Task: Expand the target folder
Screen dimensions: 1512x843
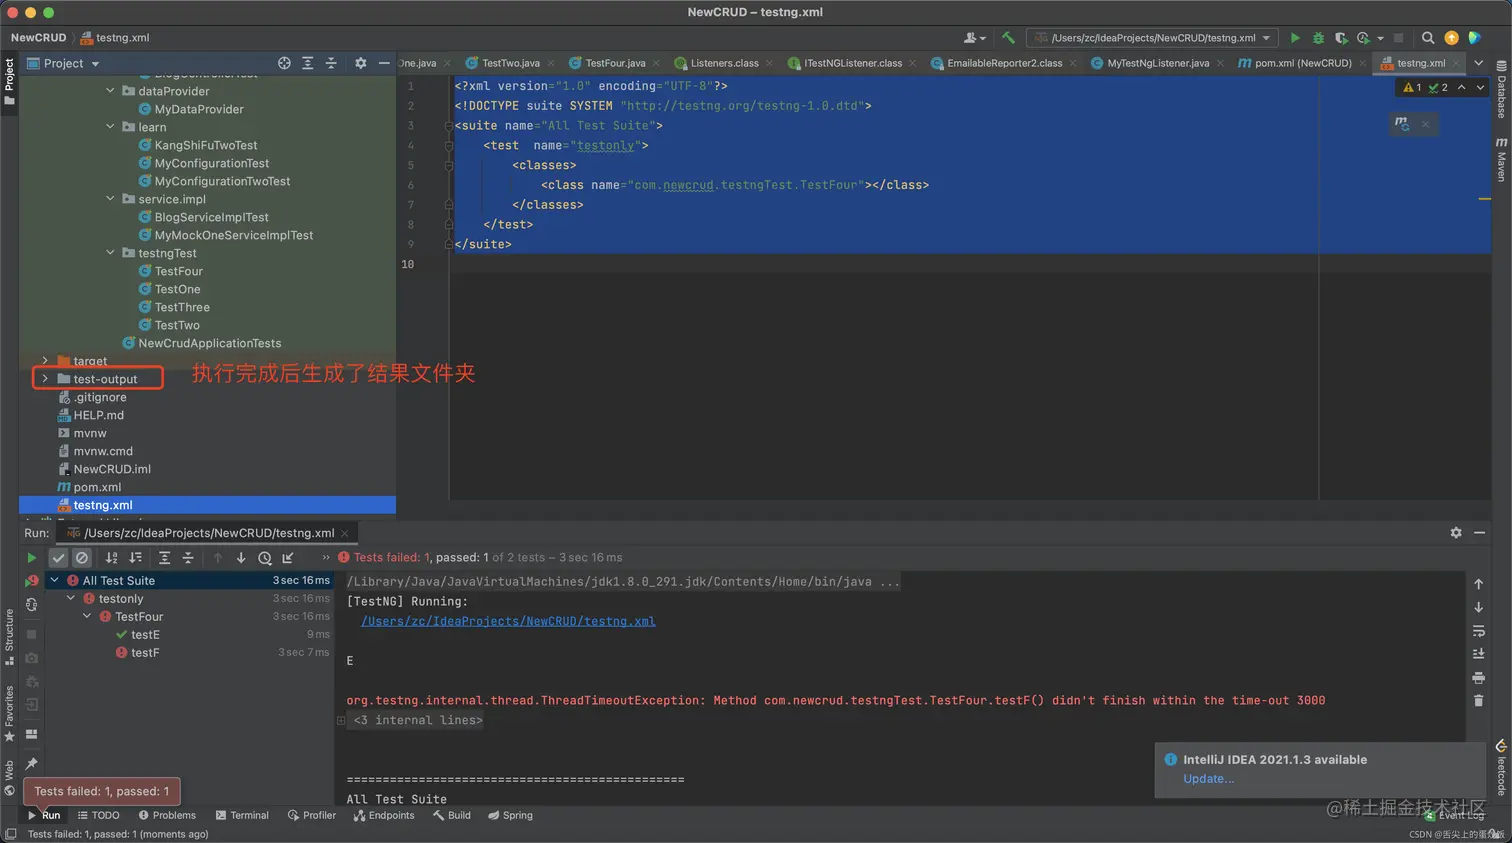Action: pyautogui.click(x=45, y=361)
